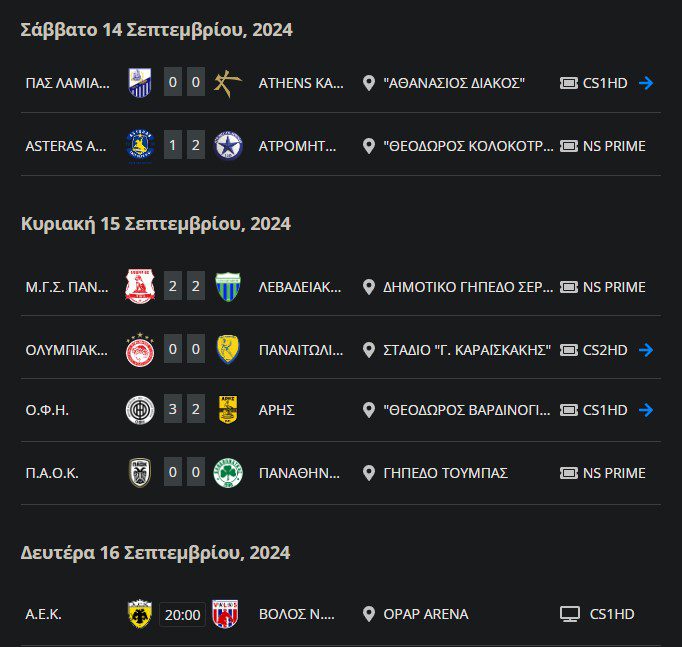Viewport: 682px width, 647px height.
Task: Click location pin next to OPAP ARENA
Action: click(368, 614)
